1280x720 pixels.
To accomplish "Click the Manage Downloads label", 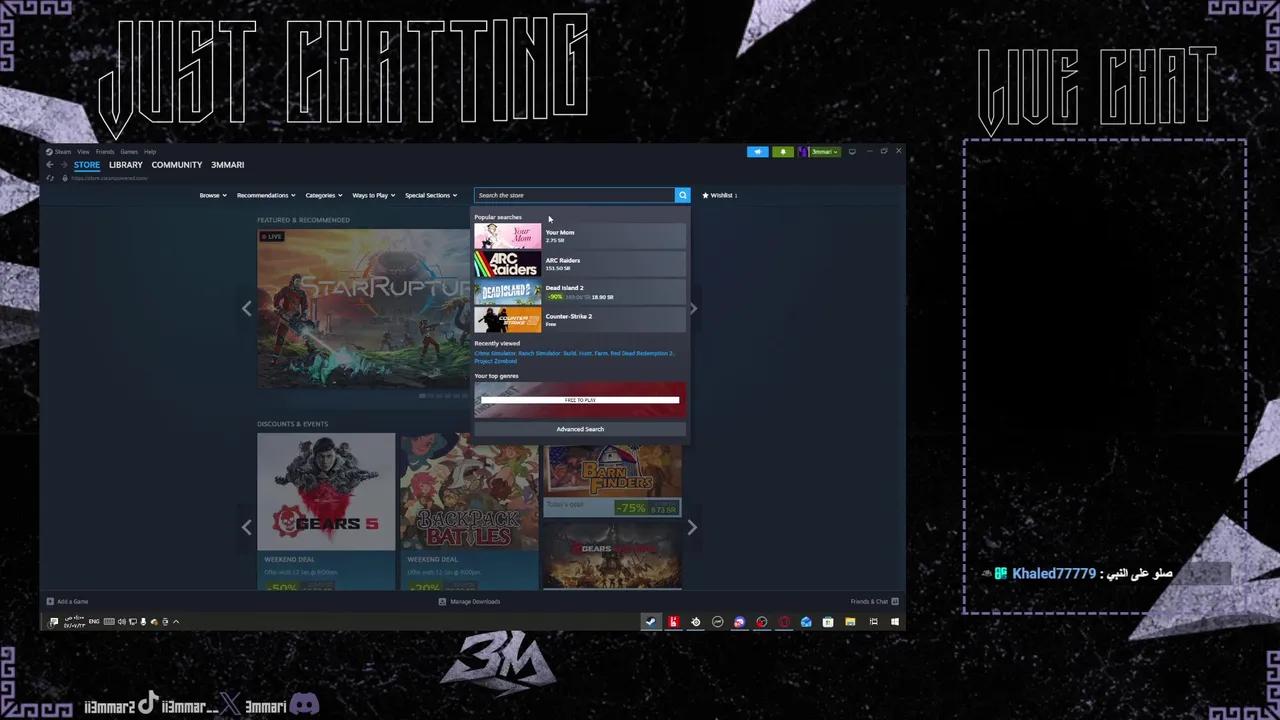I will point(475,601).
